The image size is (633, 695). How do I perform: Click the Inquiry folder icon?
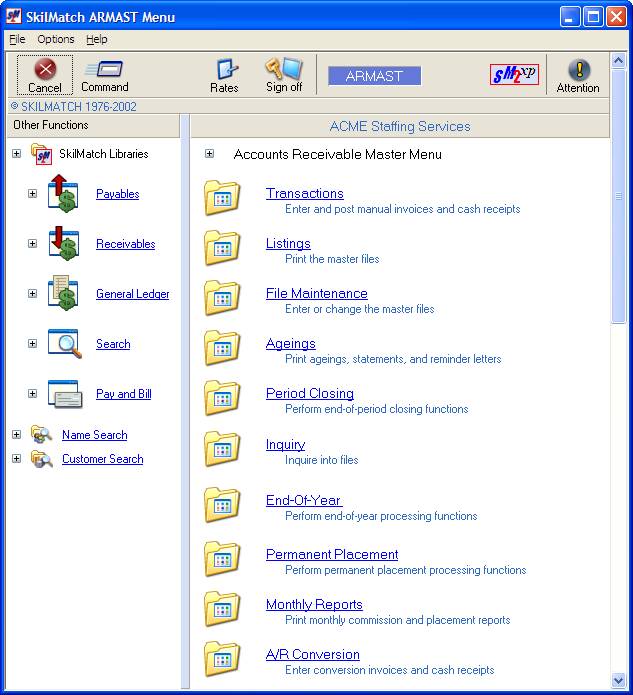pos(222,449)
